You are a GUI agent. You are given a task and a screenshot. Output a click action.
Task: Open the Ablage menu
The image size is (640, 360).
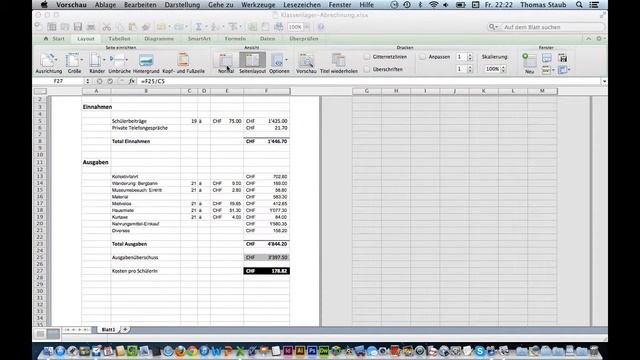coord(105,5)
